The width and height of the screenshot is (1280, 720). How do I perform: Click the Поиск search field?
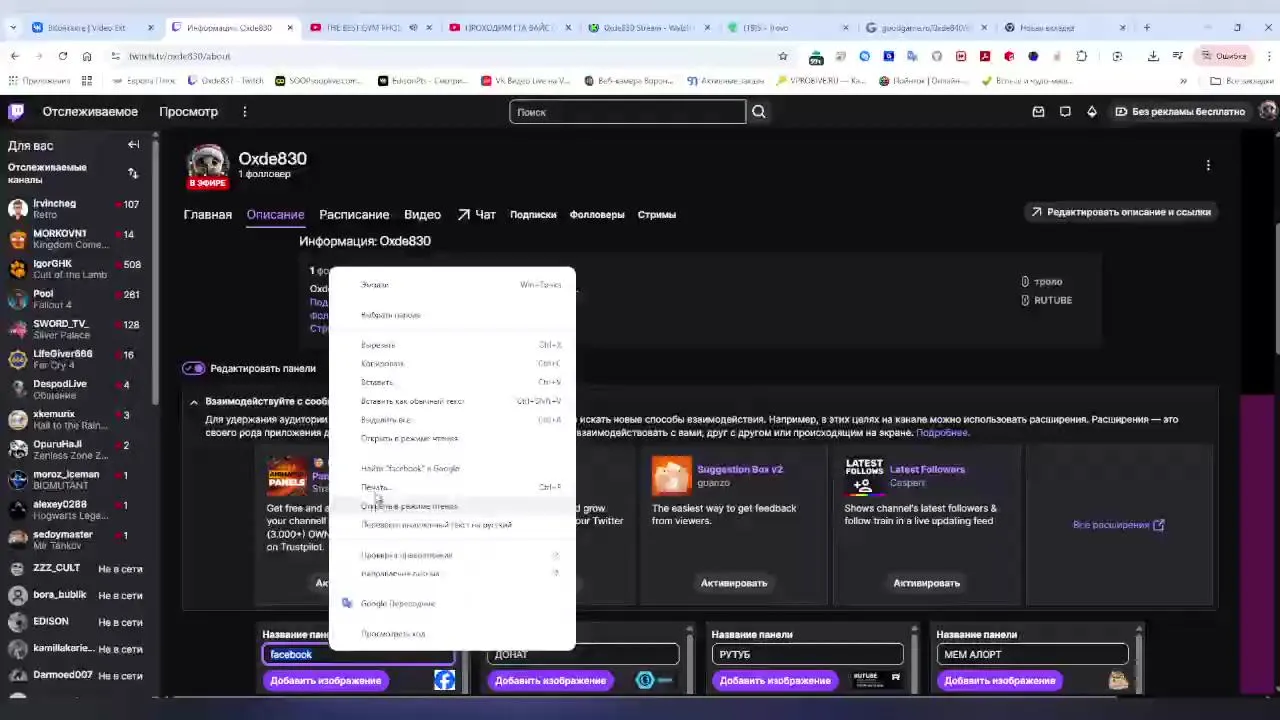tap(627, 112)
